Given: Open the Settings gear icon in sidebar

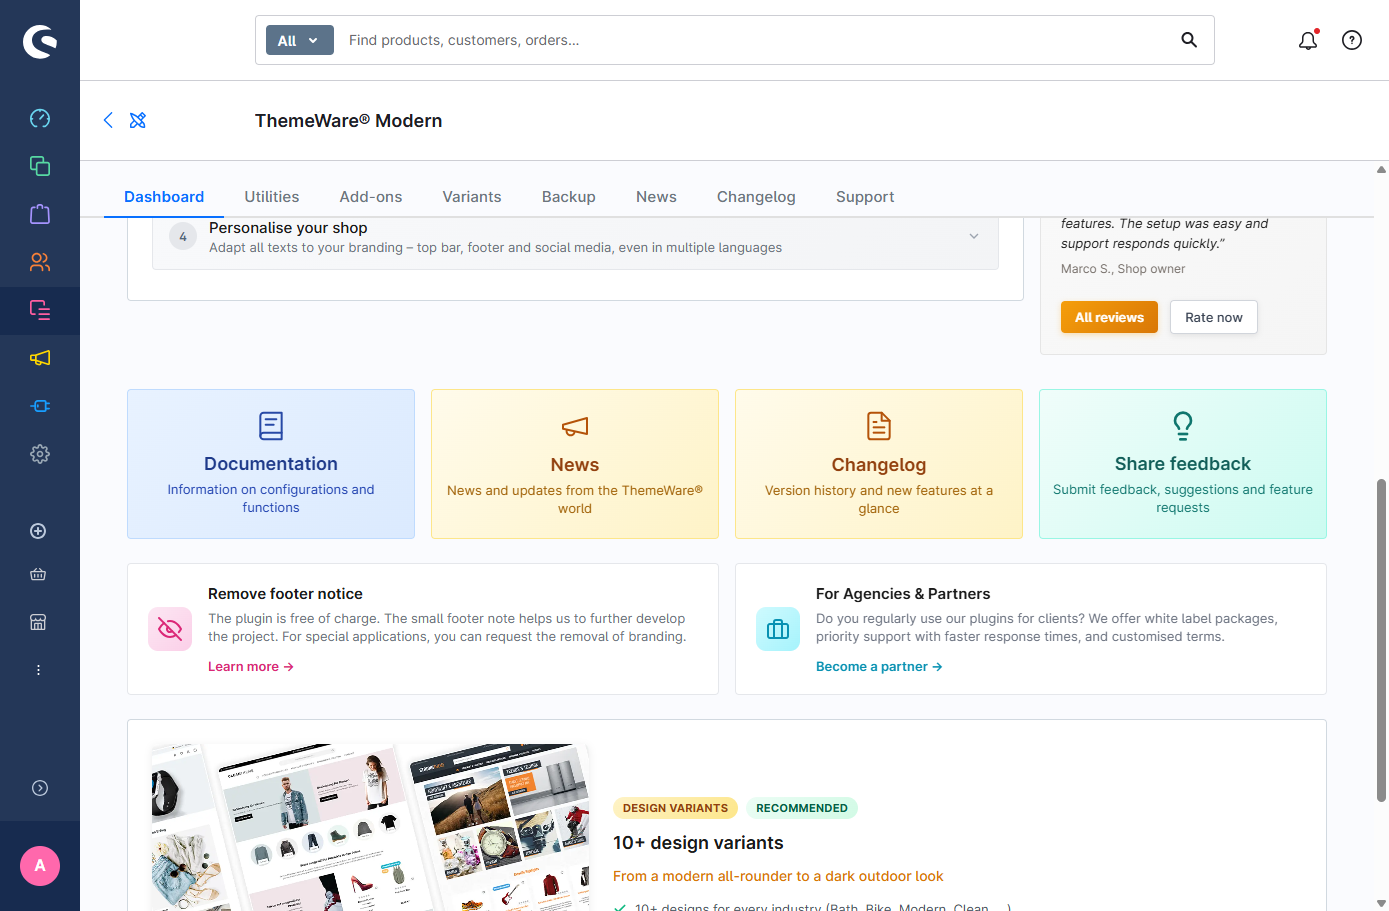Looking at the screenshot, I should 40,454.
